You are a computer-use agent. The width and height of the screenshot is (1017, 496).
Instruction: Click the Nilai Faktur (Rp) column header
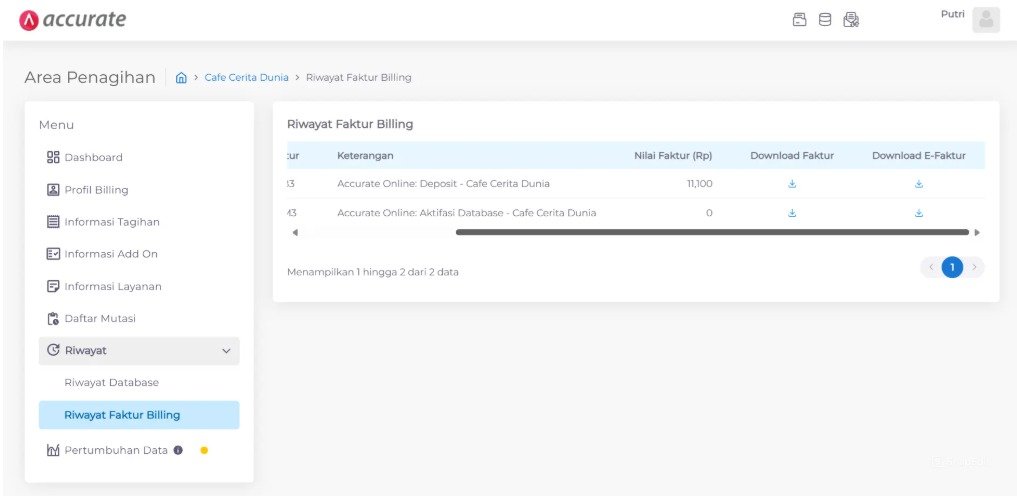pos(673,156)
